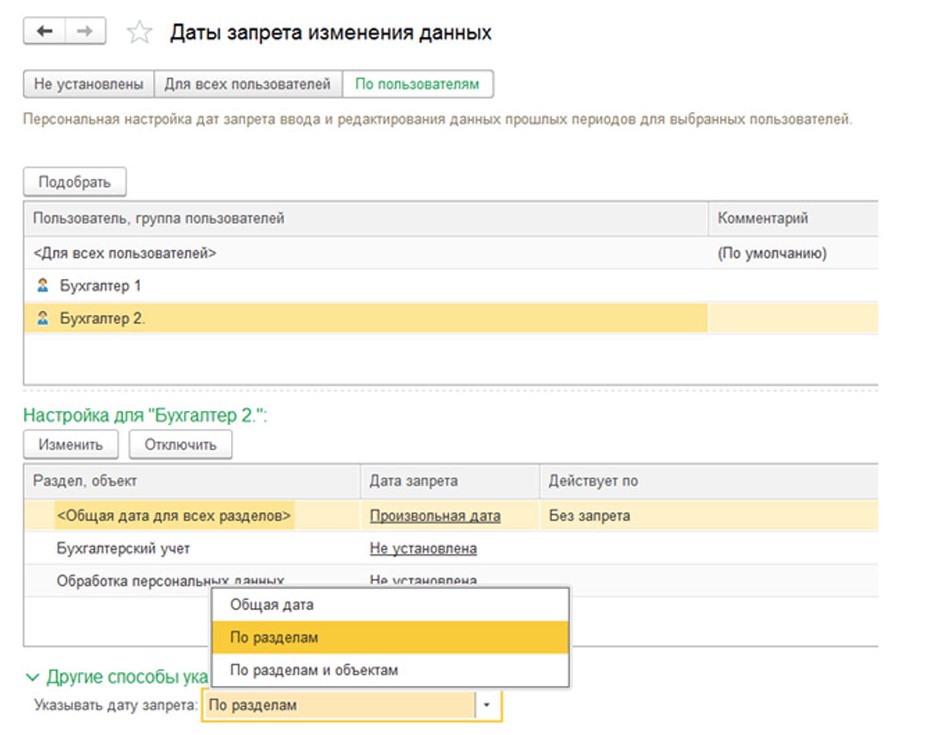
Task: Click the 'По разделам' combo box field
Action: coord(338,705)
